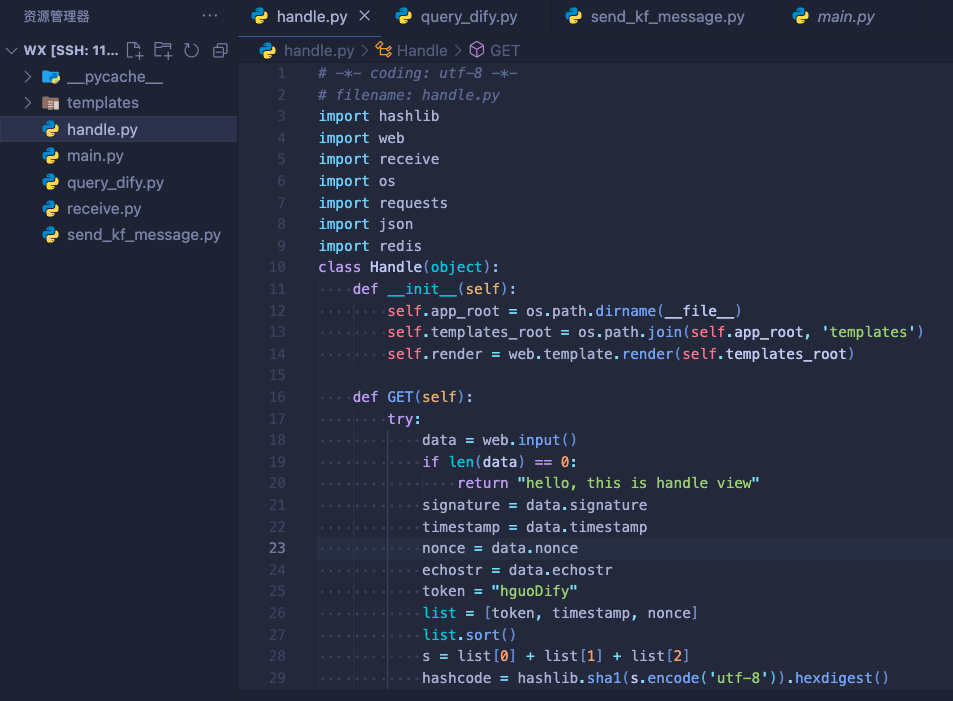This screenshot has height=701, width=953.
Task: Click the GET method icon in breadcrumb
Action: (x=476, y=50)
